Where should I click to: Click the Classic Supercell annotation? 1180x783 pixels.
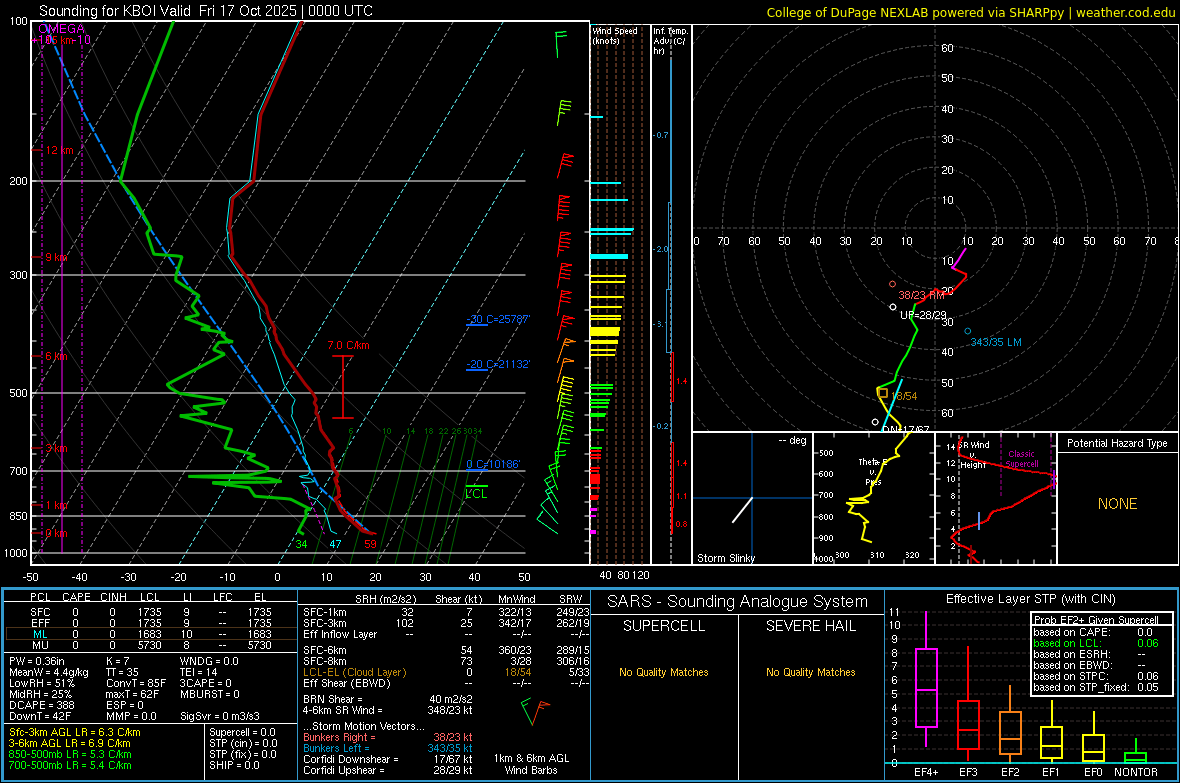(1022, 459)
